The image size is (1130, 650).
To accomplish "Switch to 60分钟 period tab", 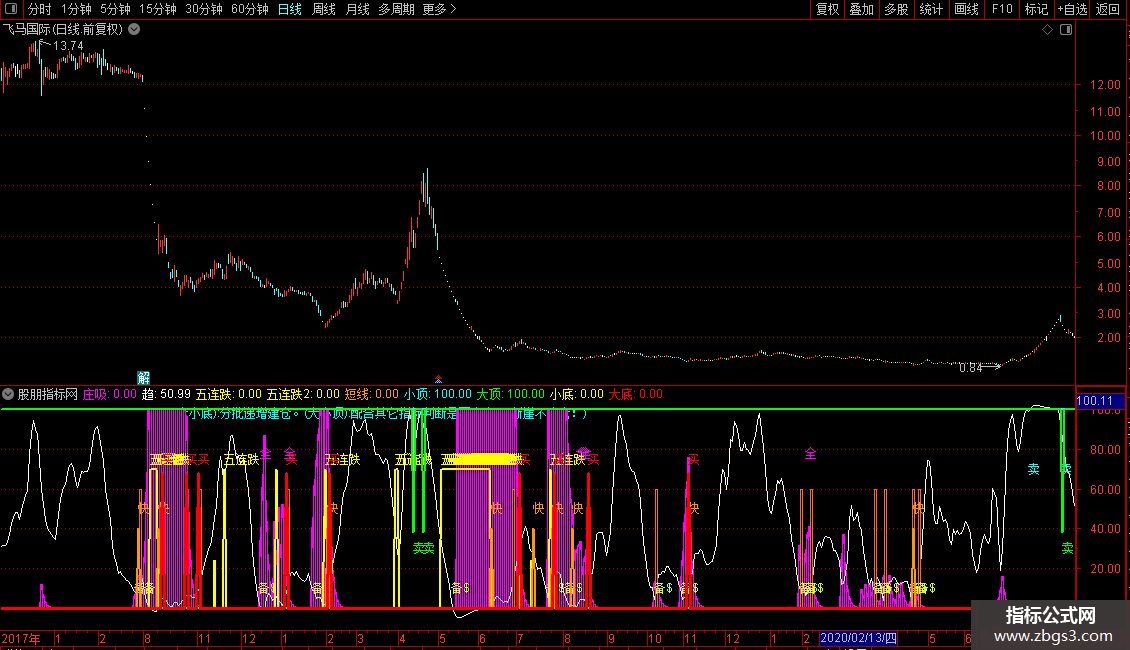I will pyautogui.click(x=250, y=10).
